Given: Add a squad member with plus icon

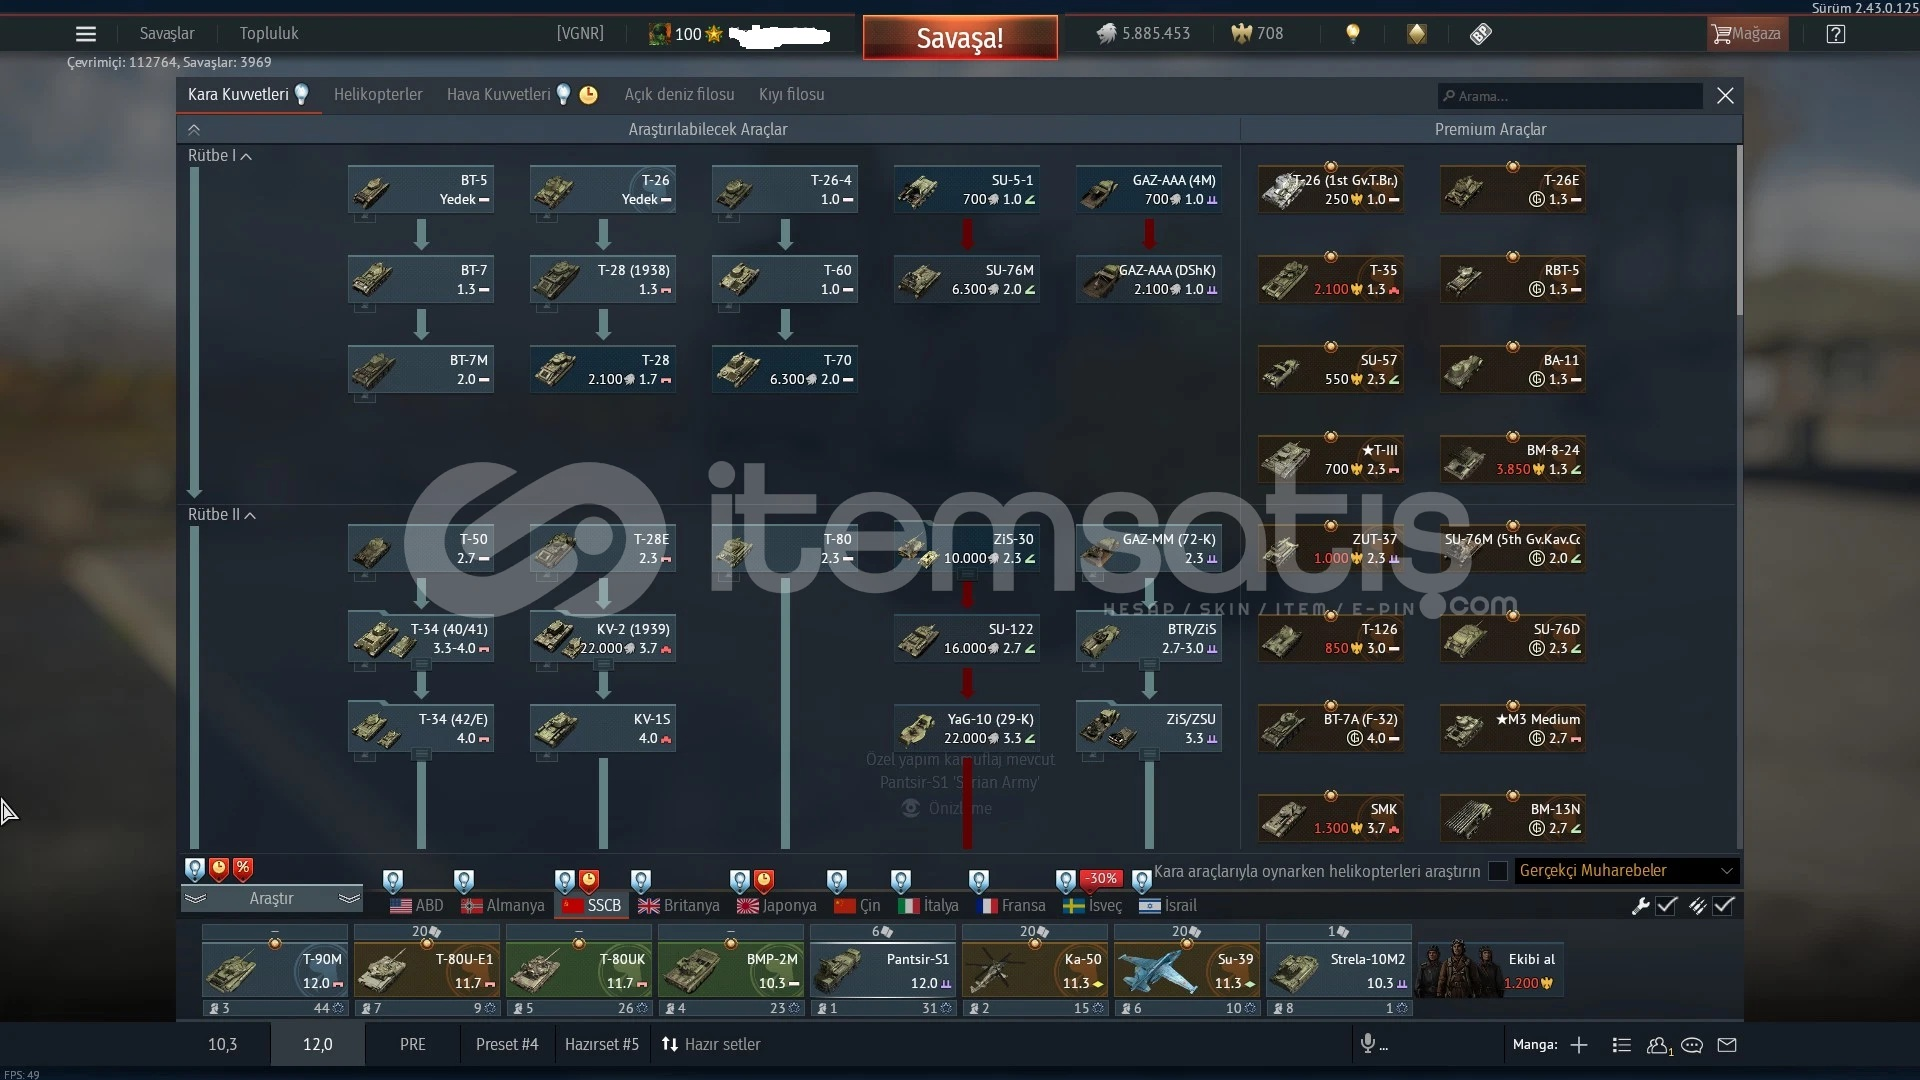Looking at the screenshot, I should [1579, 1045].
